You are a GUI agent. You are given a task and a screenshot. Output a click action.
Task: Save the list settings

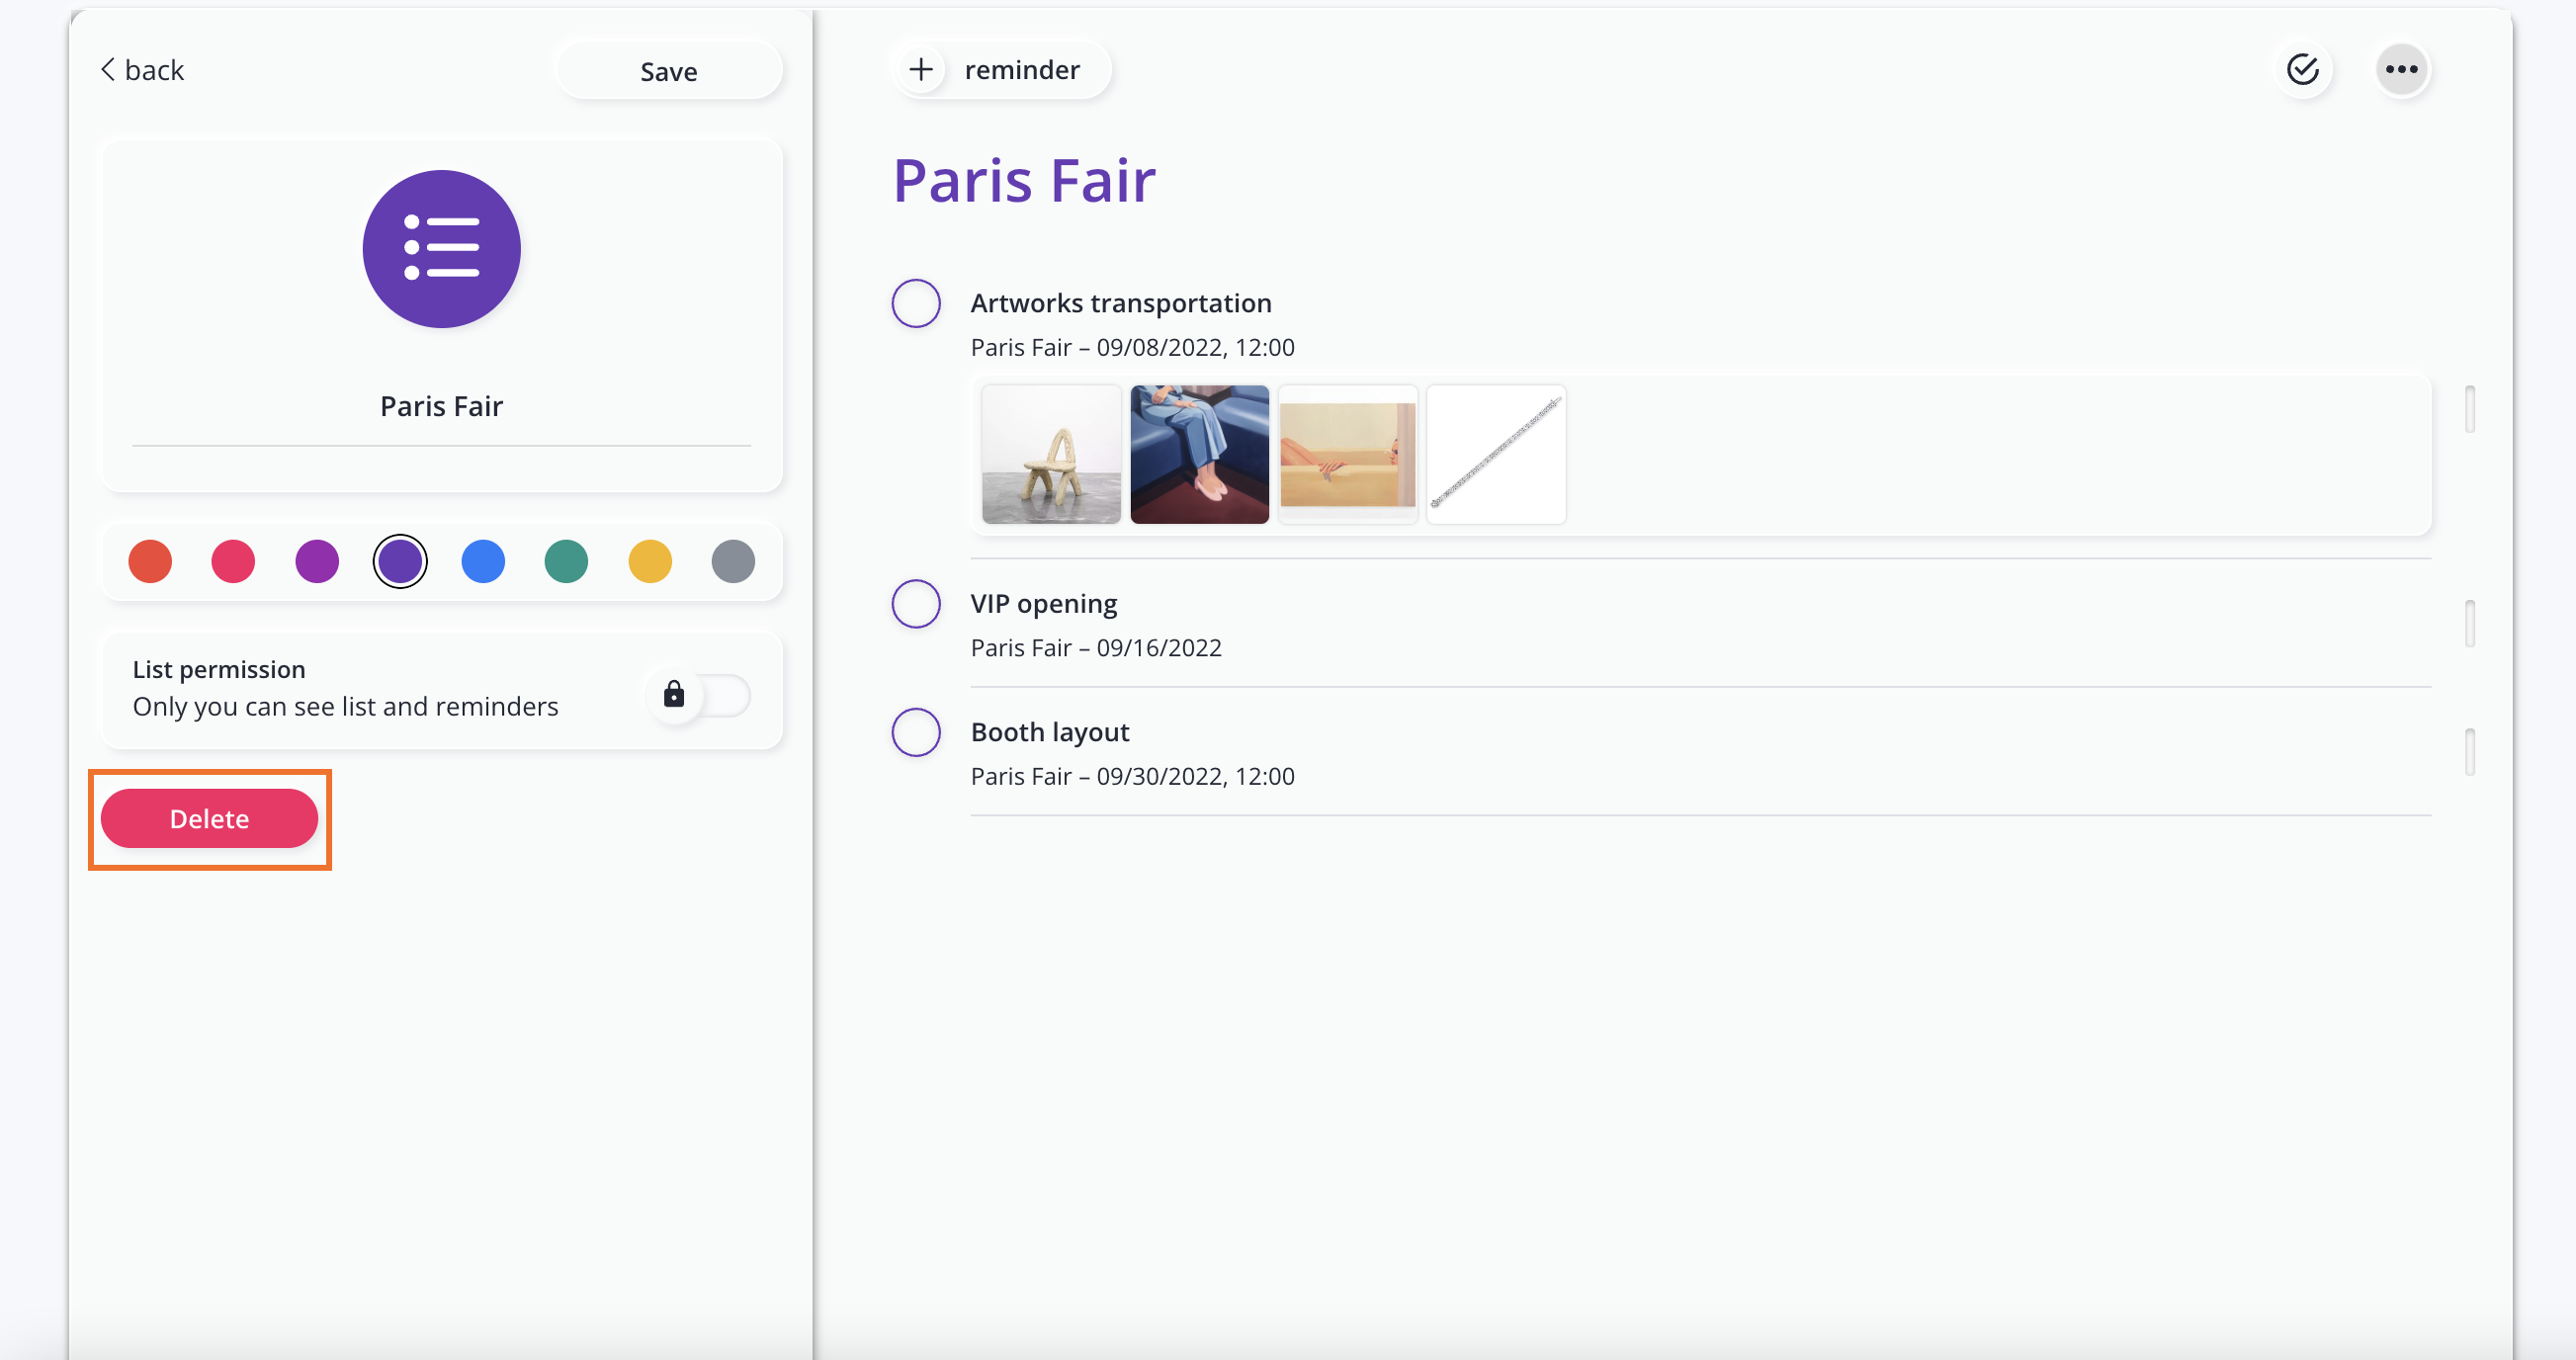tap(668, 71)
